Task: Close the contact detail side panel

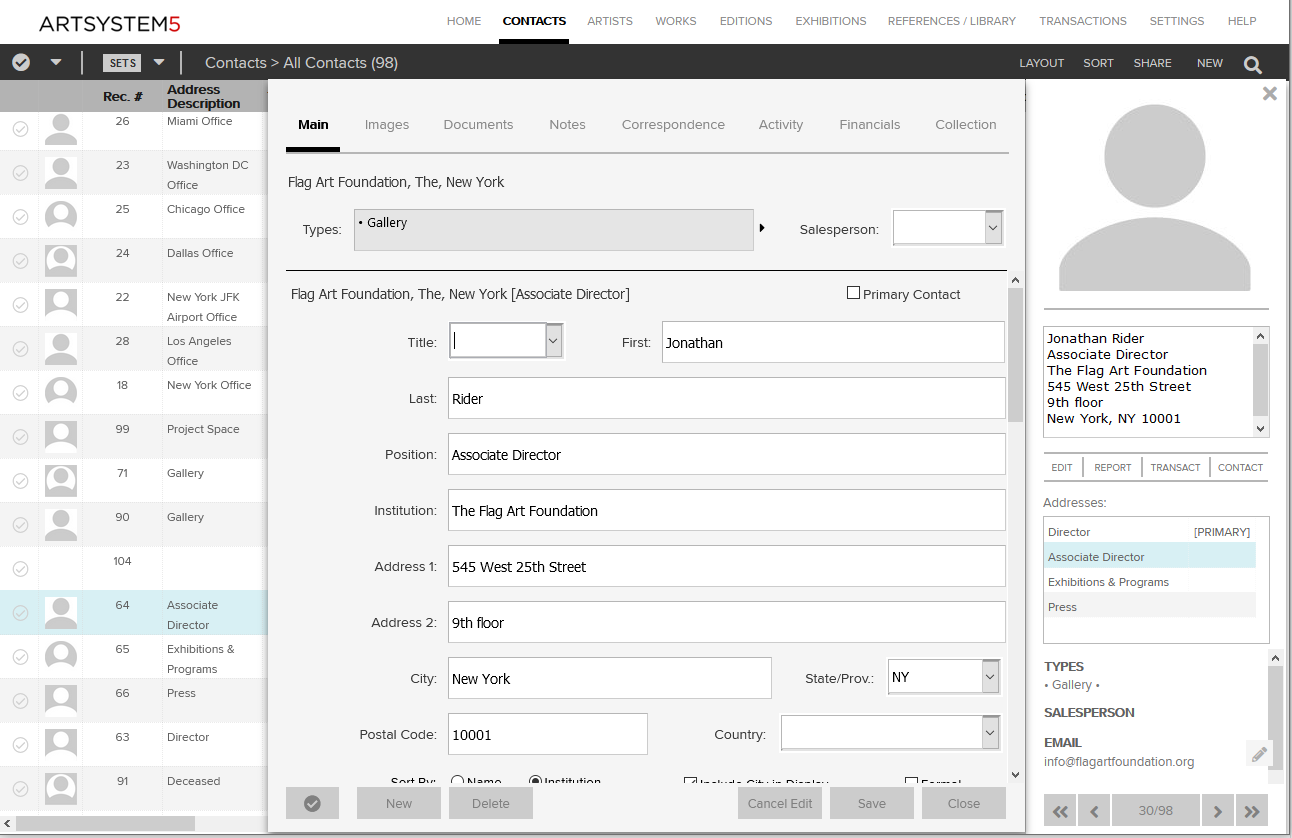Action: (x=1269, y=94)
